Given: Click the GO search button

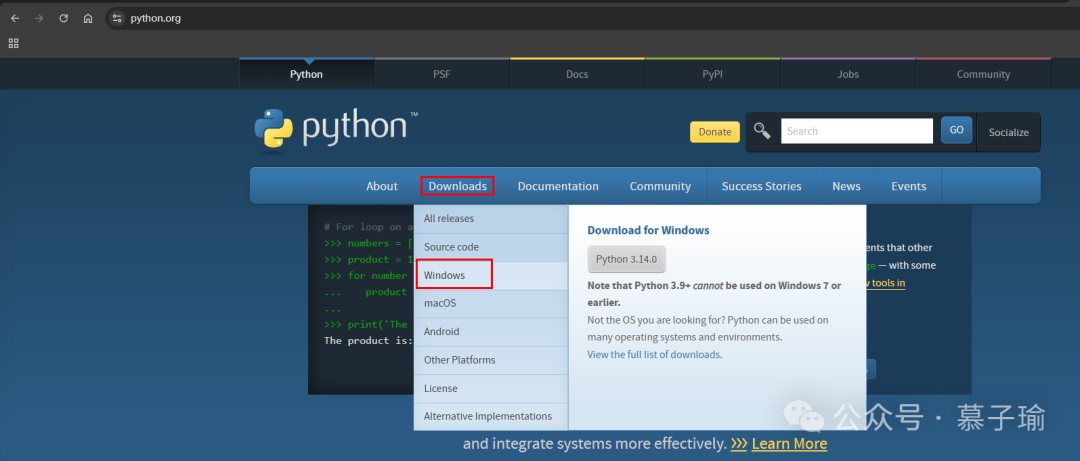Looking at the screenshot, I should (957, 130).
